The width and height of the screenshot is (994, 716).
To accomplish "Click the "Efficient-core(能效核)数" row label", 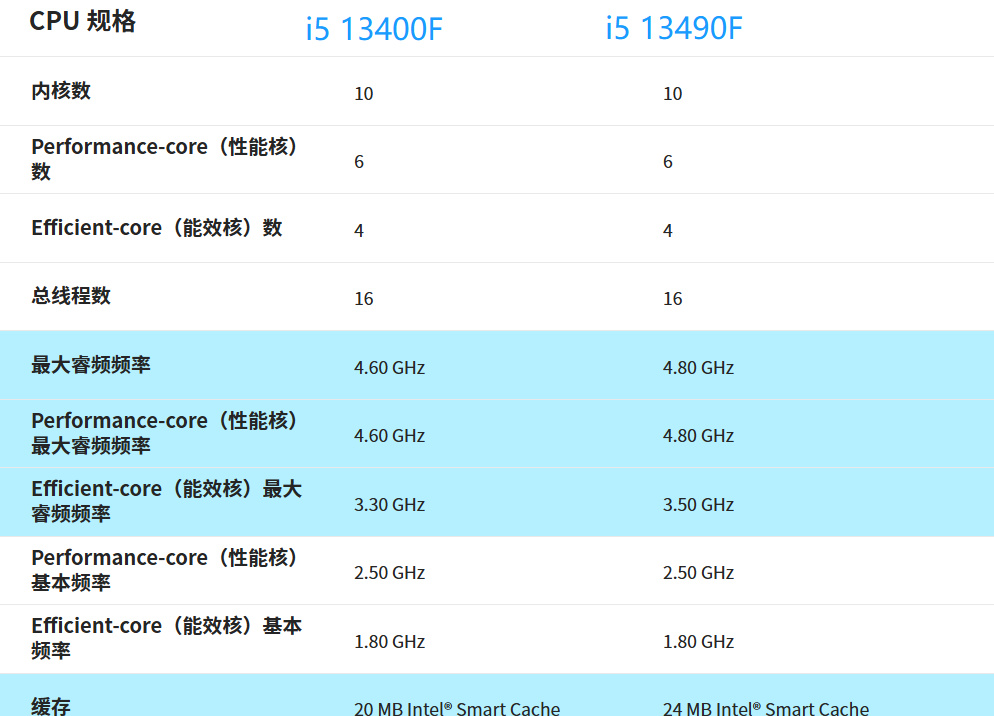I will click(157, 228).
